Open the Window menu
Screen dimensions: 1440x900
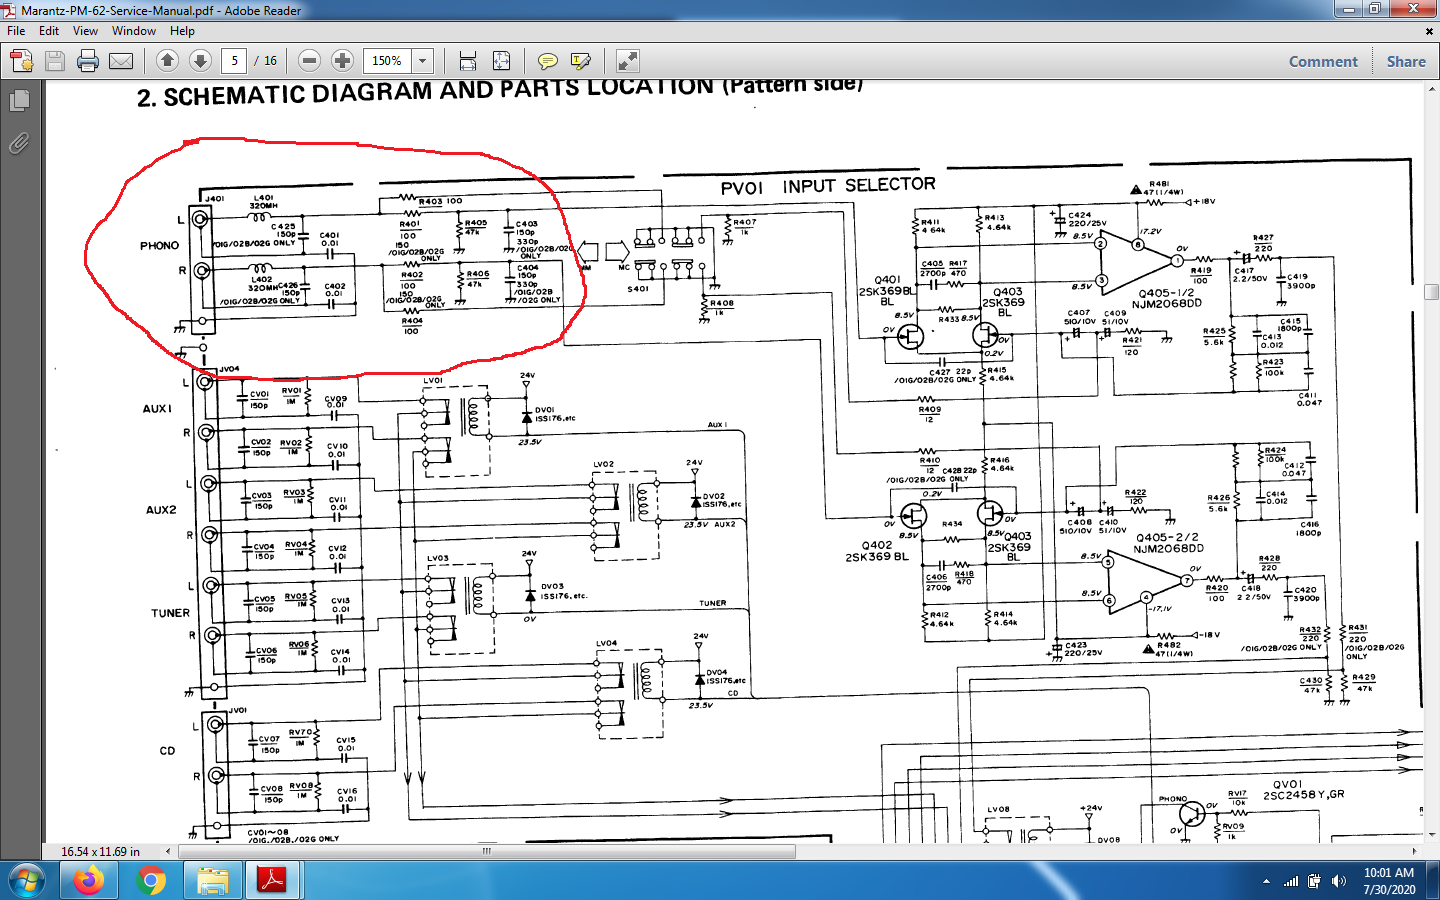coord(134,31)
